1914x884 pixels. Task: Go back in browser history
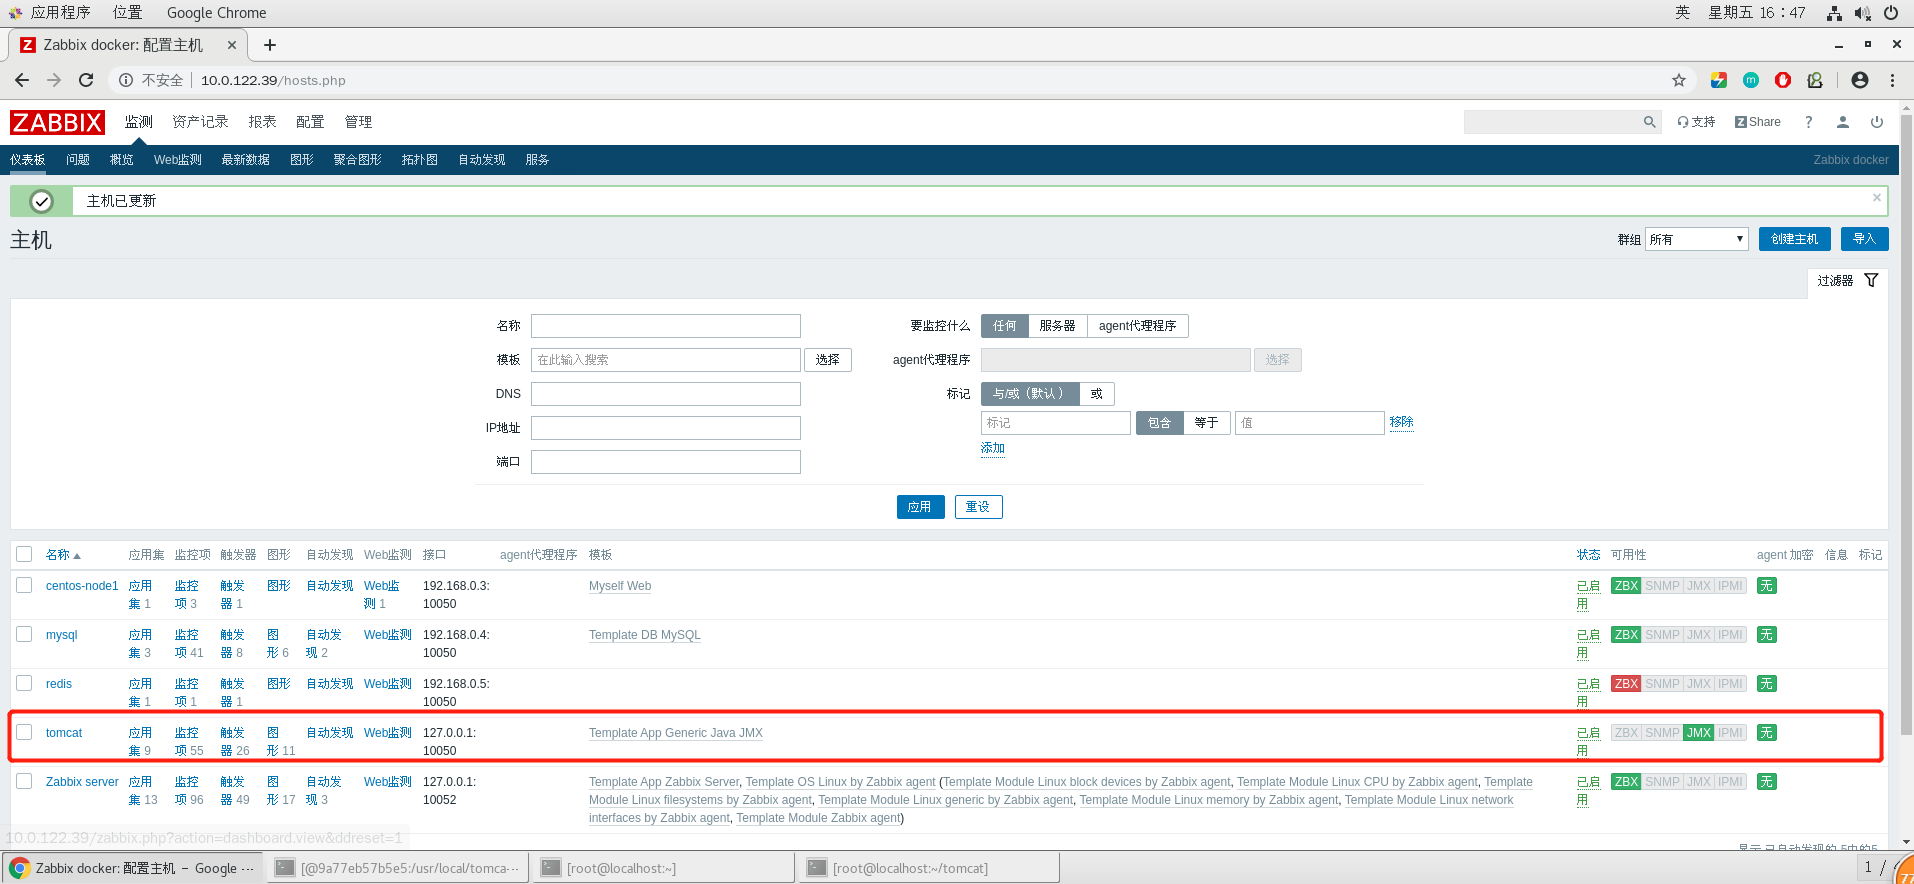pos(22,80)
